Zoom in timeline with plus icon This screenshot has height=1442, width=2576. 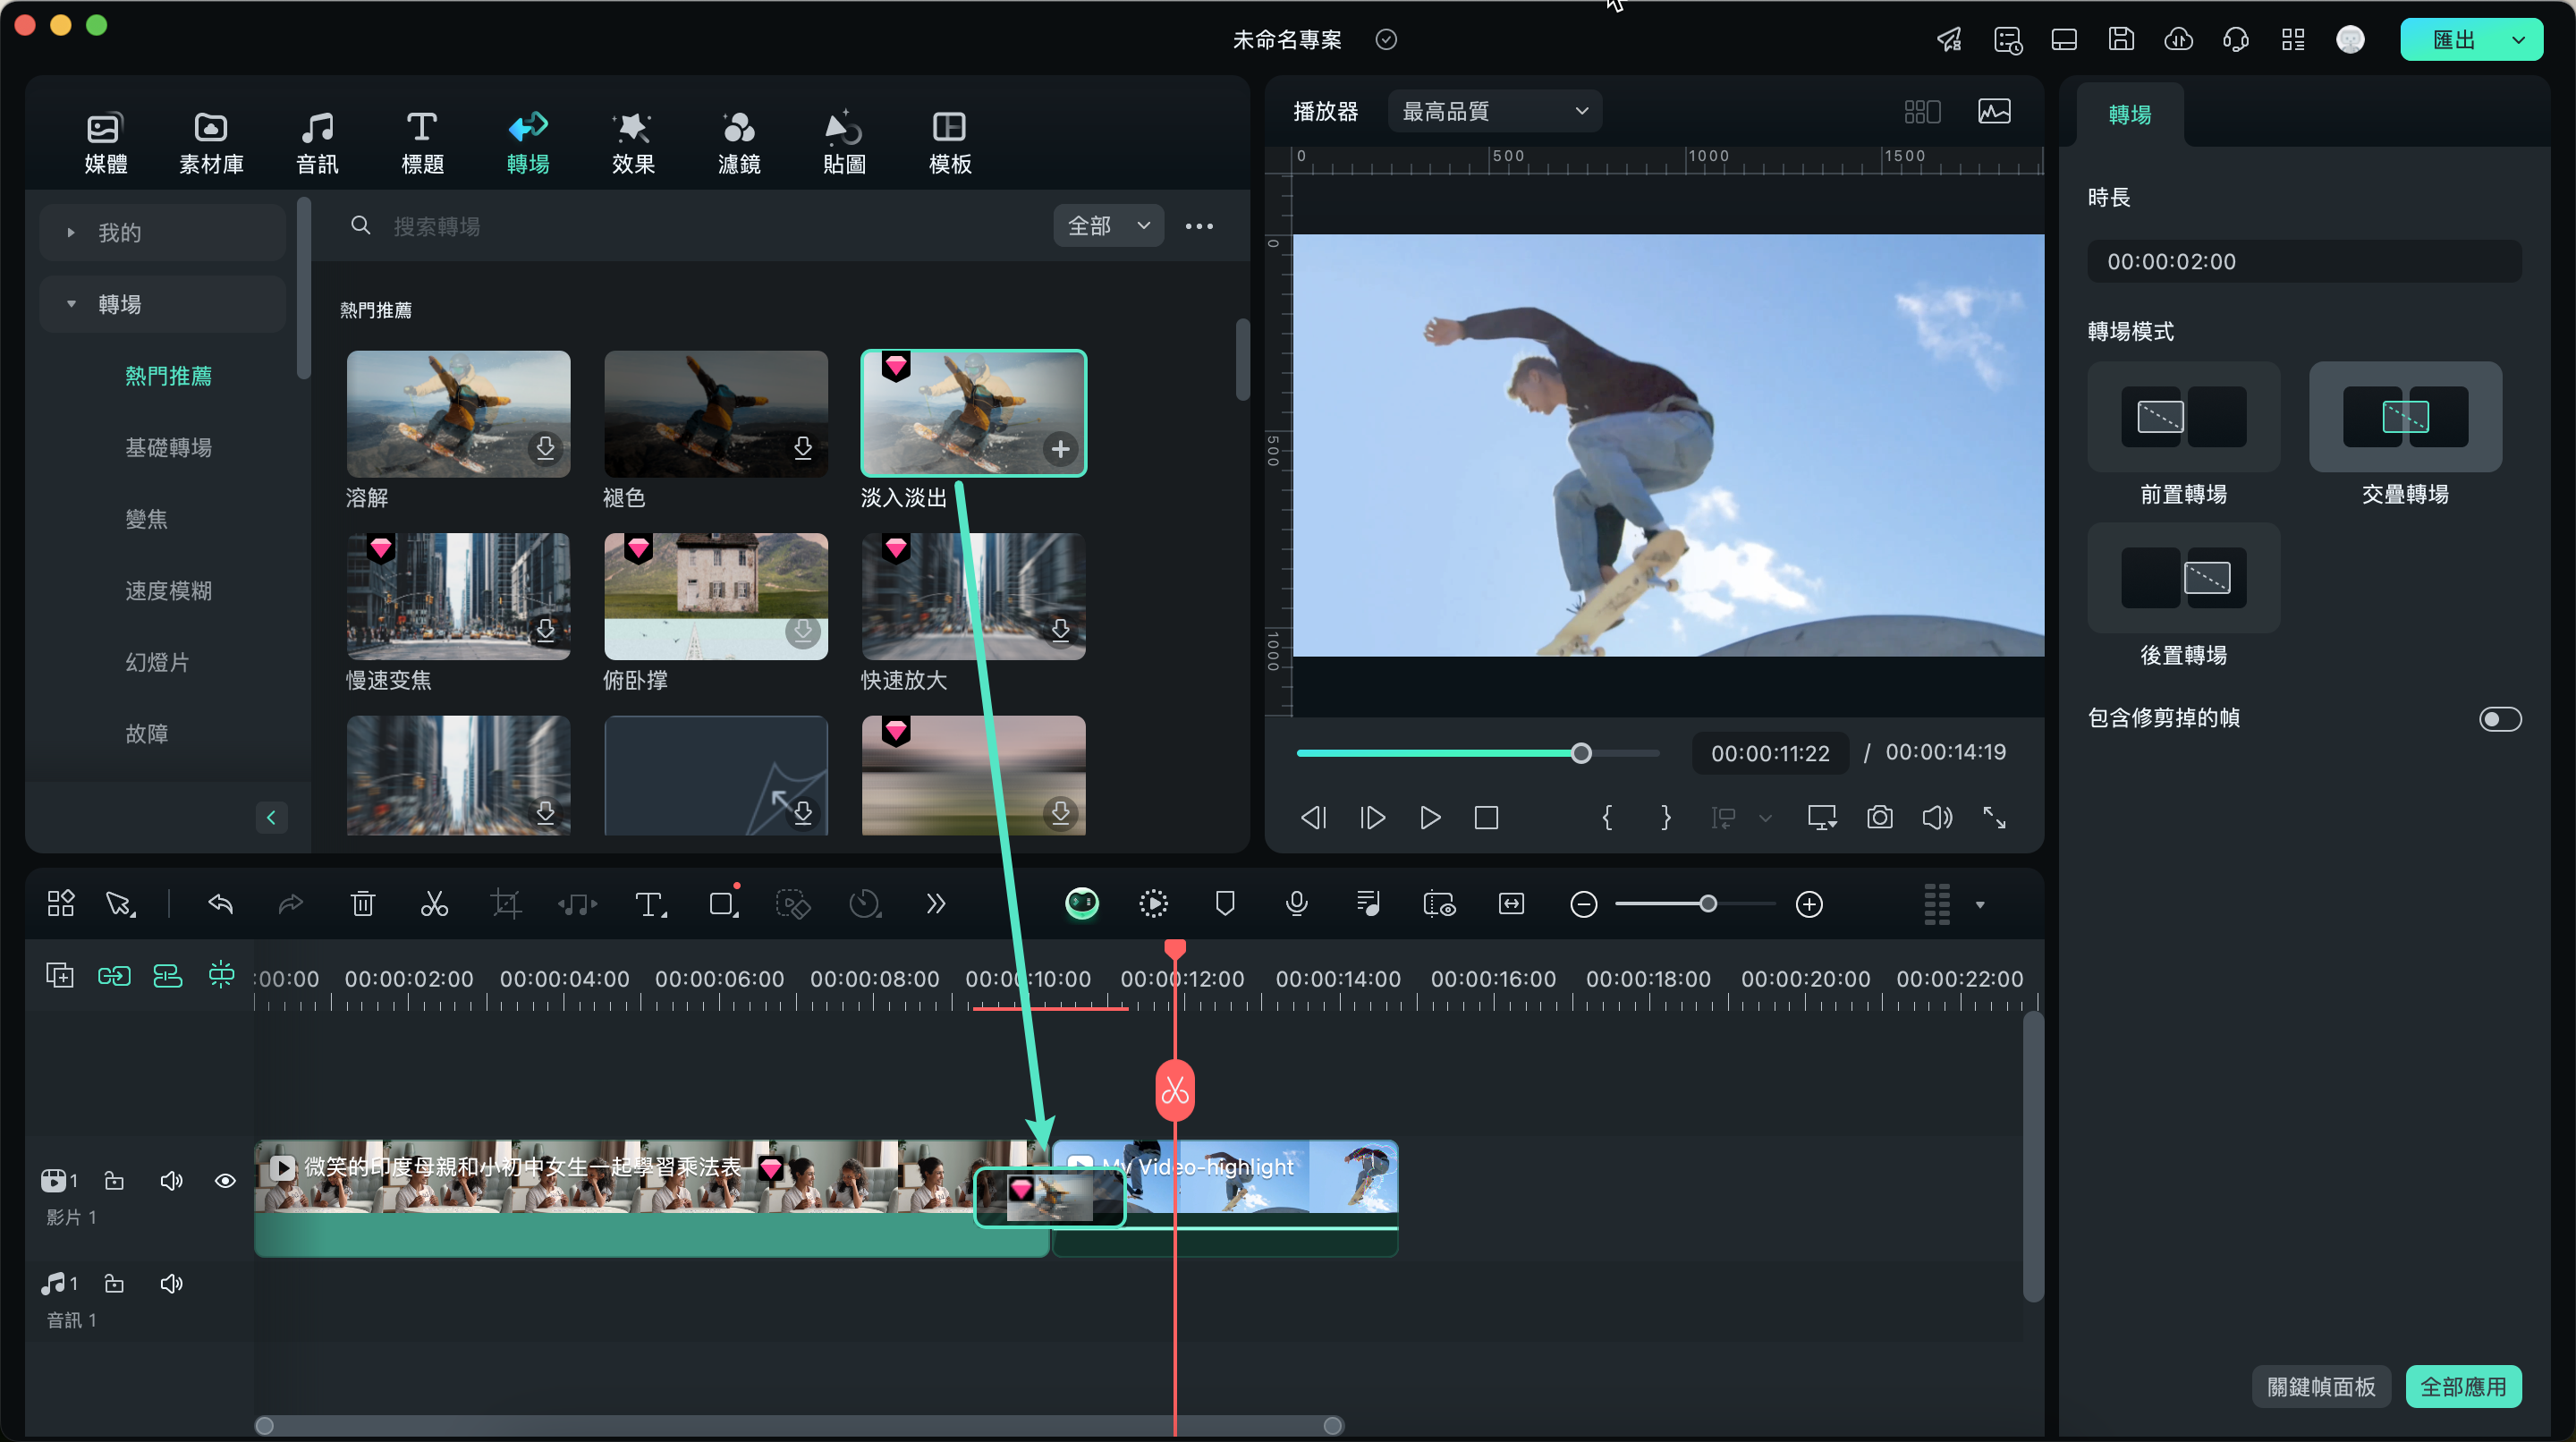1809,904
